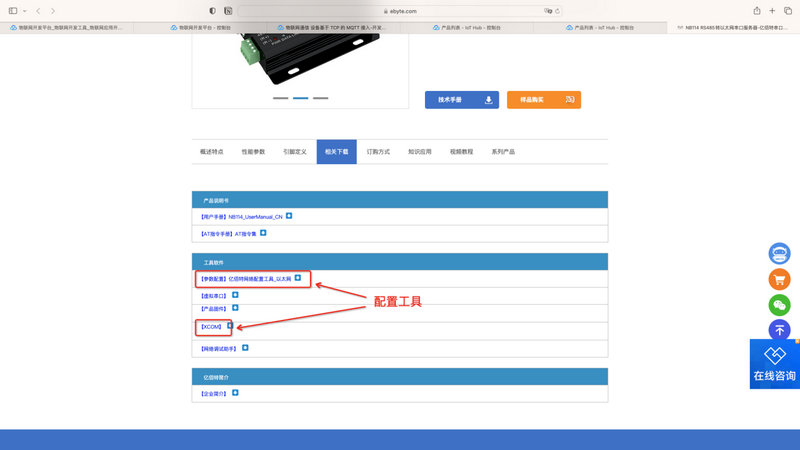Switch to 物联网开发平台 - 控制台 browser tab
Image resolution: width=800 pixels, height=450 pixels.
200,28
